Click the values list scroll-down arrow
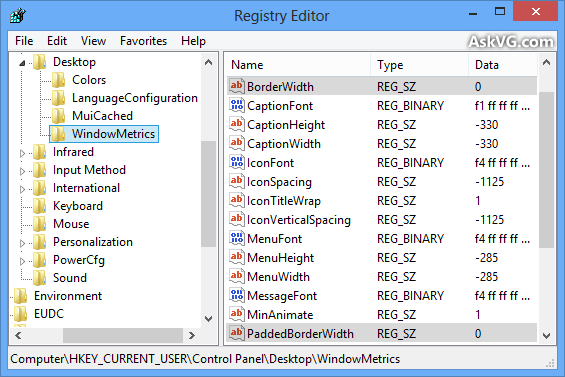The width and height of the screenshot is (565, 377). point(546,336)
